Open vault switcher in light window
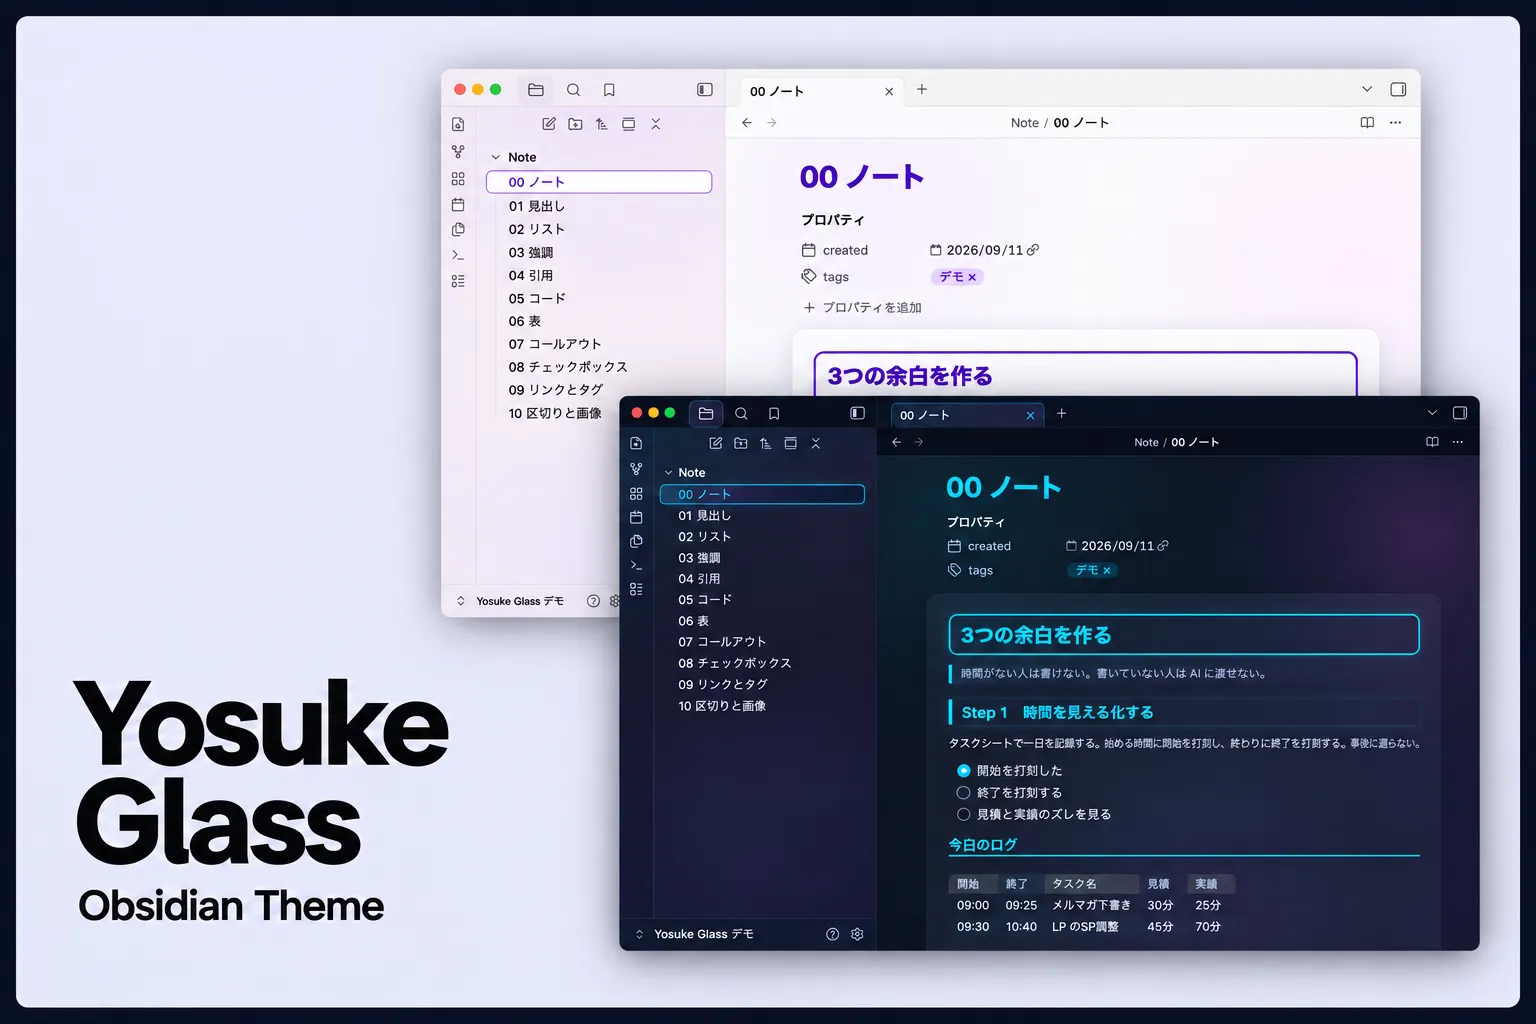Image resolution: width=1536 pixels, height=1024 pixels. tap(512, 601)
